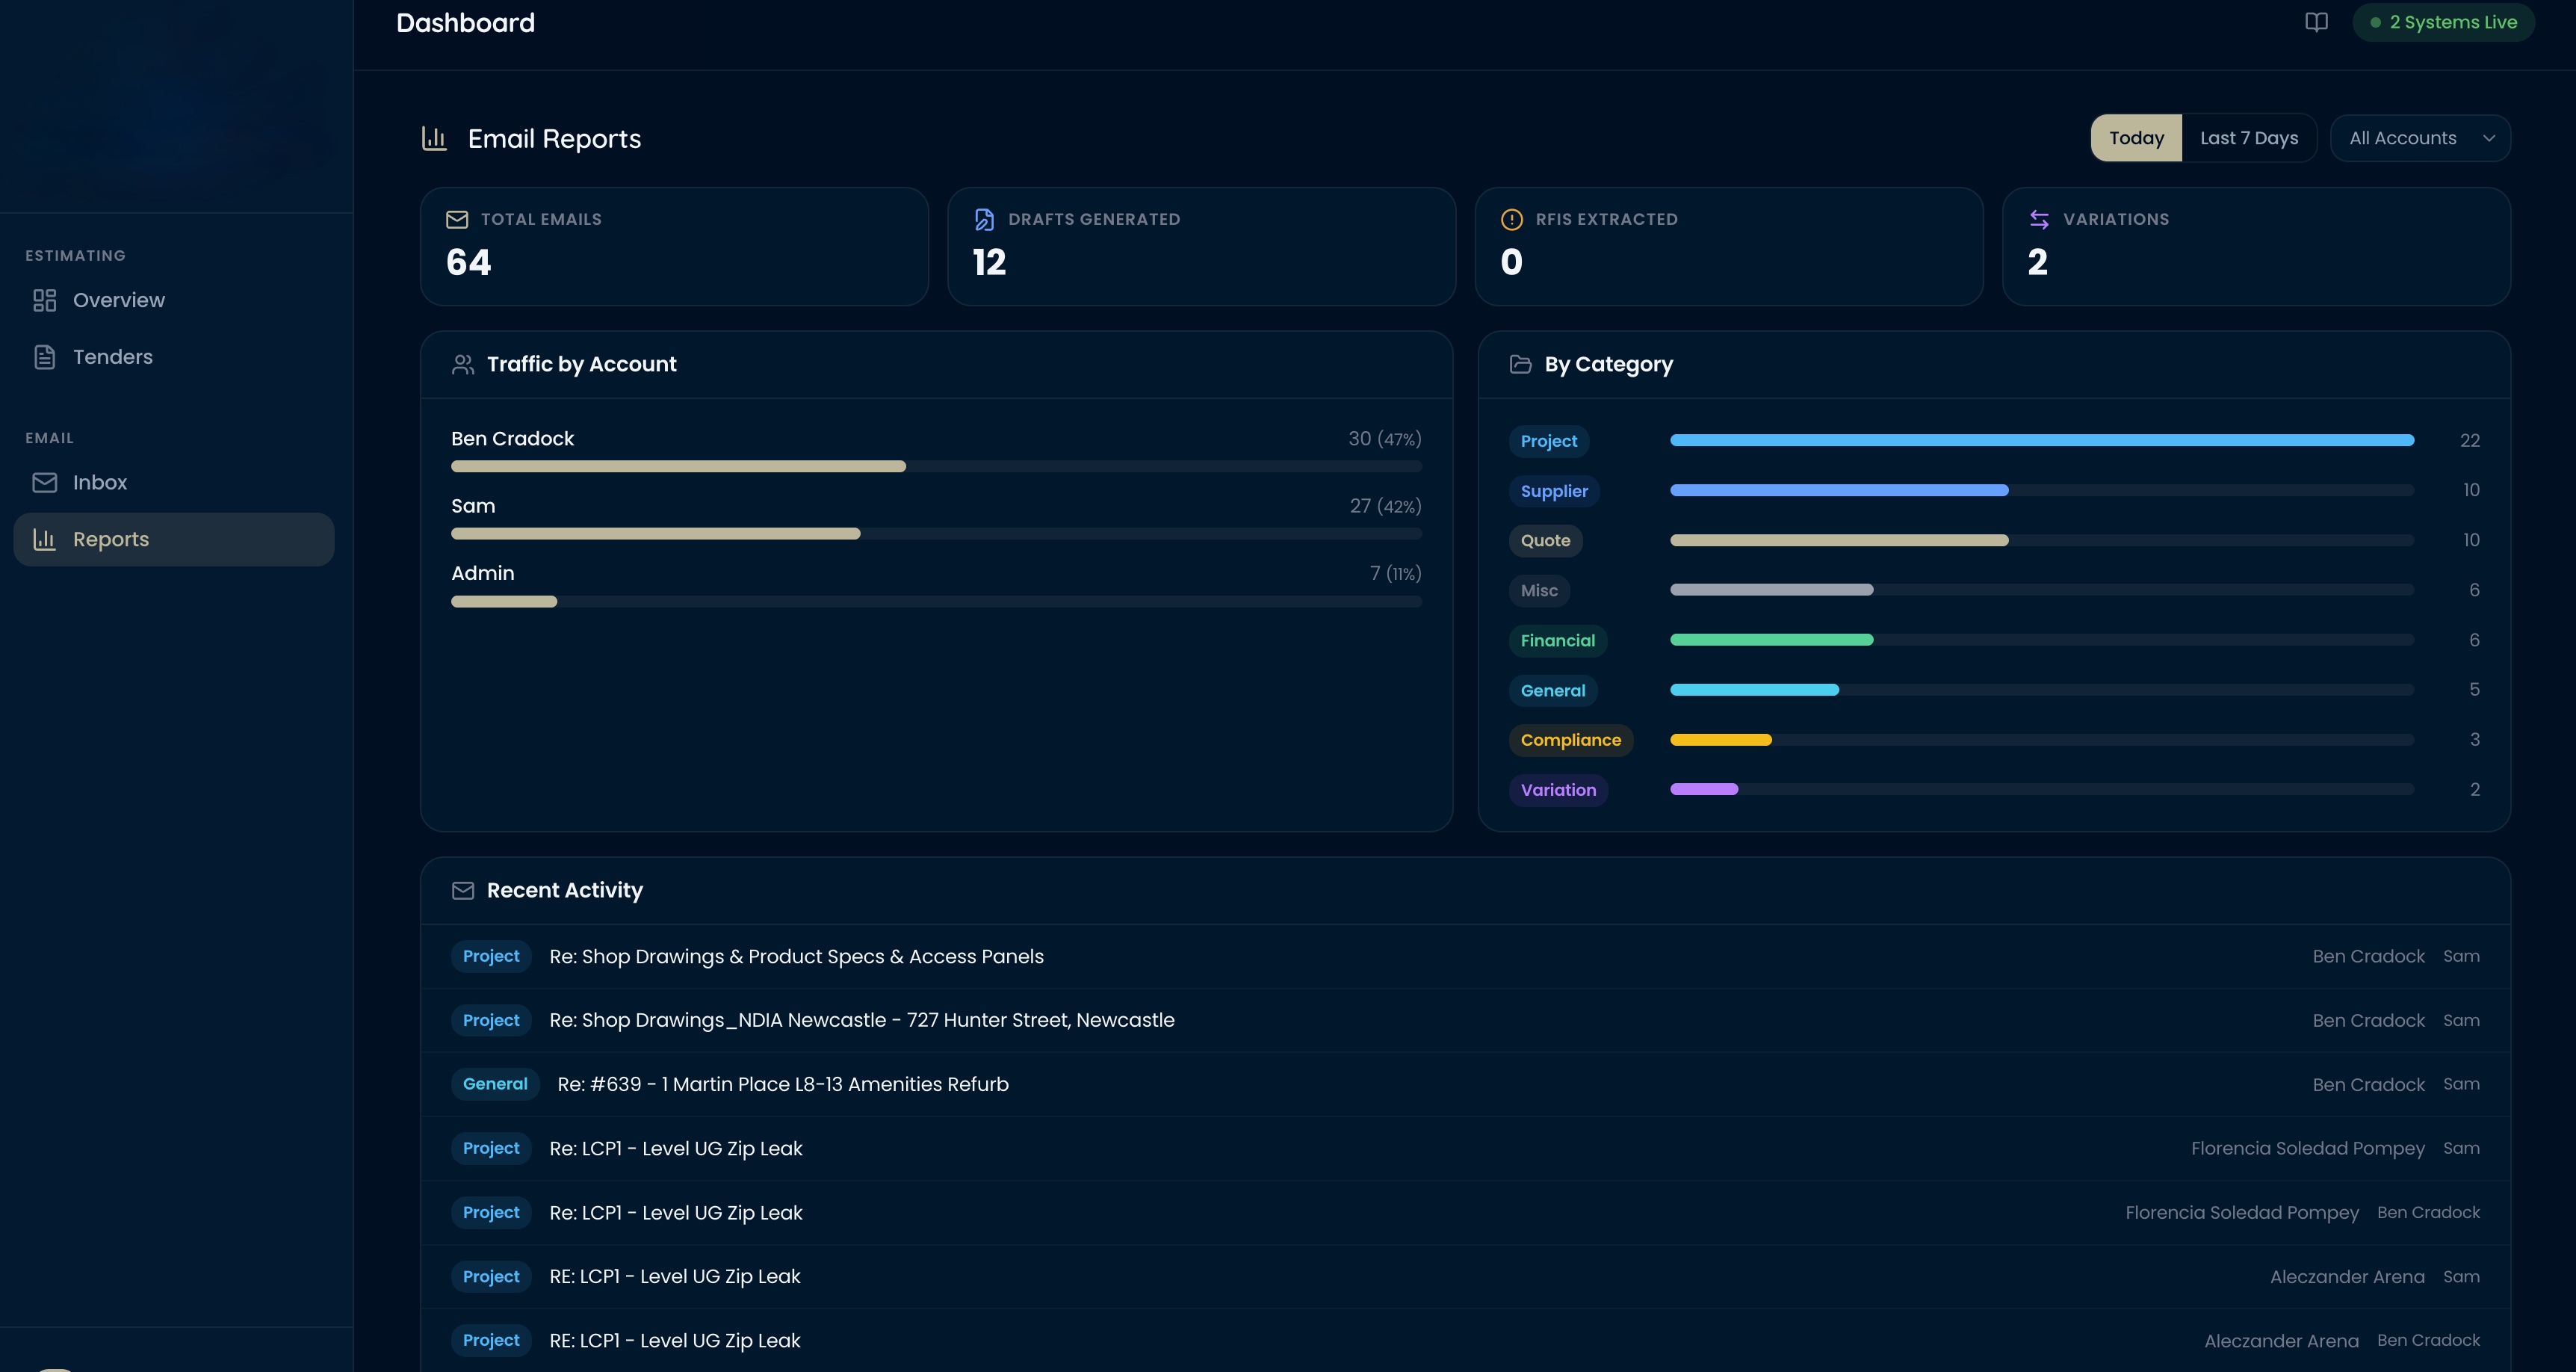Select the General category tag in By Category

point(1553,690)
